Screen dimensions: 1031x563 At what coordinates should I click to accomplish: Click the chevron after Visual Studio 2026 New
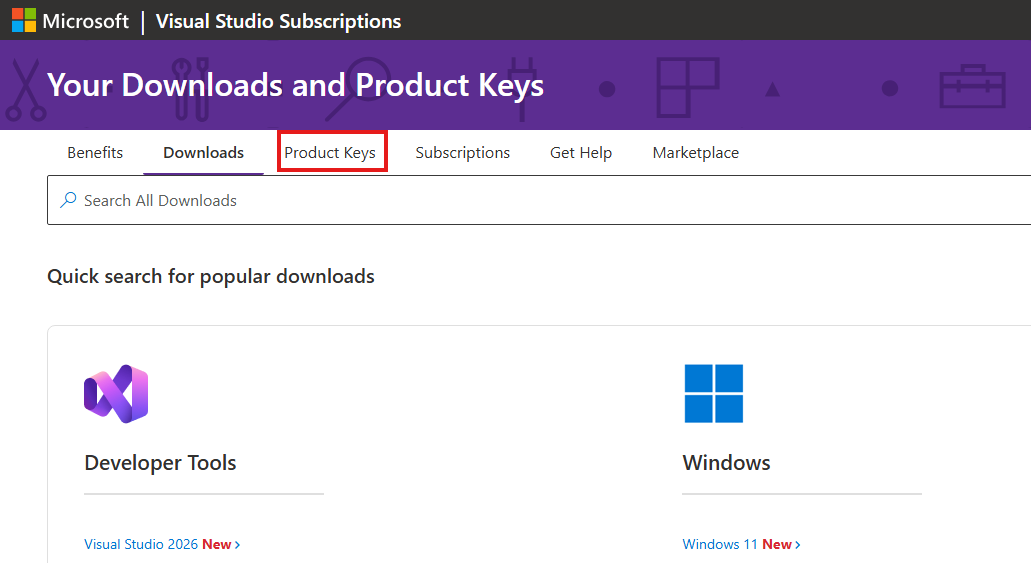(237, 545)
